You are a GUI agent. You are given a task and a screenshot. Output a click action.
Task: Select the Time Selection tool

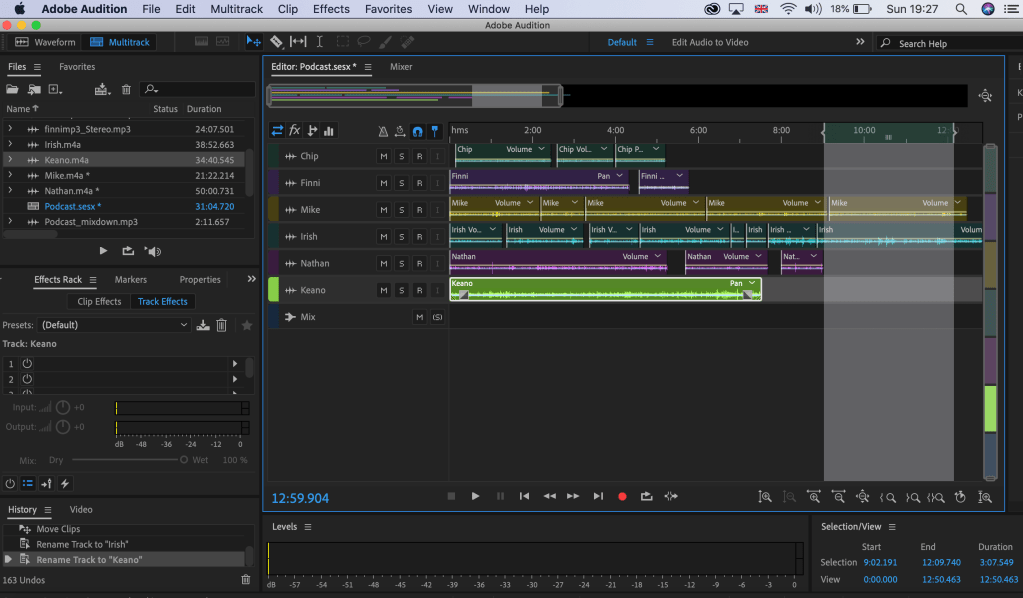319,42
